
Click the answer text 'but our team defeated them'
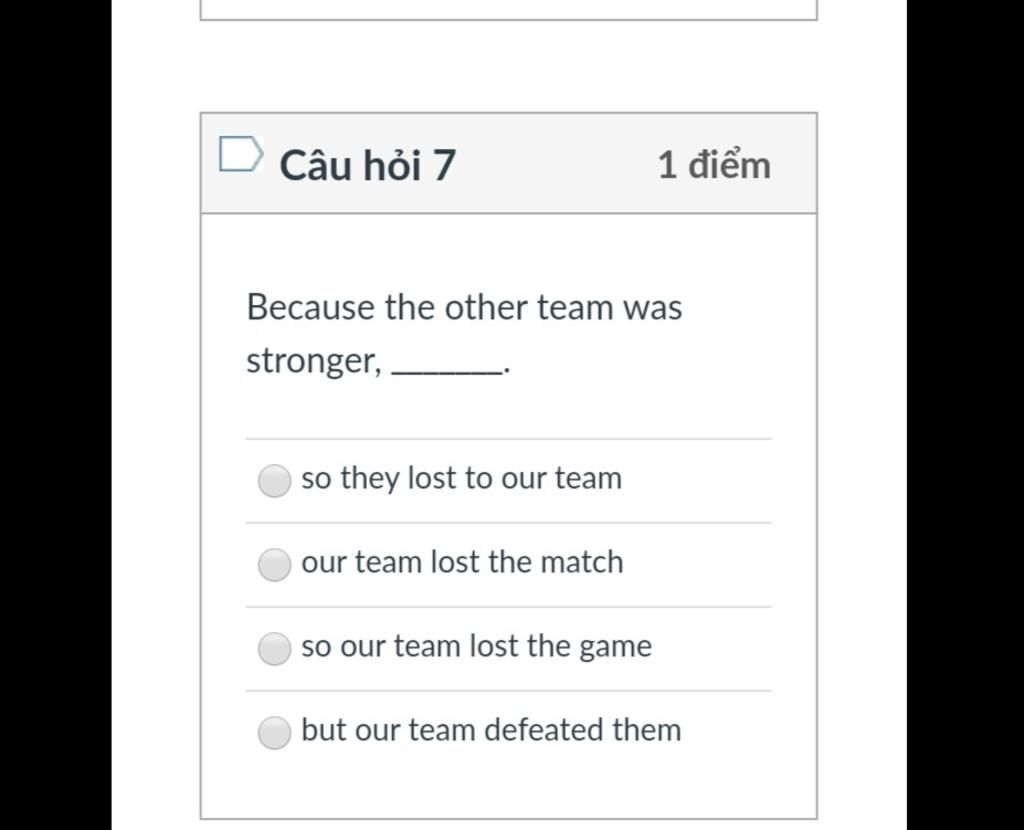491,729
